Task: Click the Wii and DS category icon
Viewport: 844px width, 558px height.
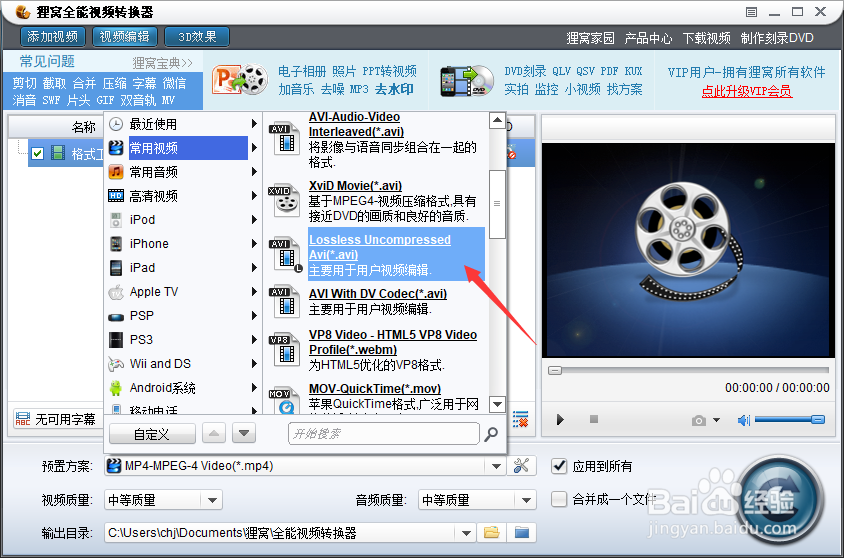Action: click(x=116, y=364)
